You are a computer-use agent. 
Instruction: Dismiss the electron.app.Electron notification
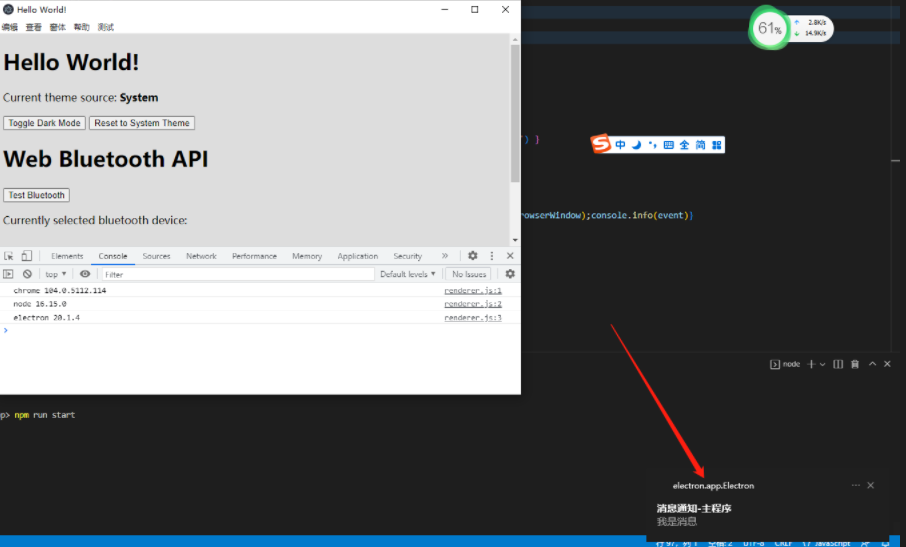coord(871,485)
